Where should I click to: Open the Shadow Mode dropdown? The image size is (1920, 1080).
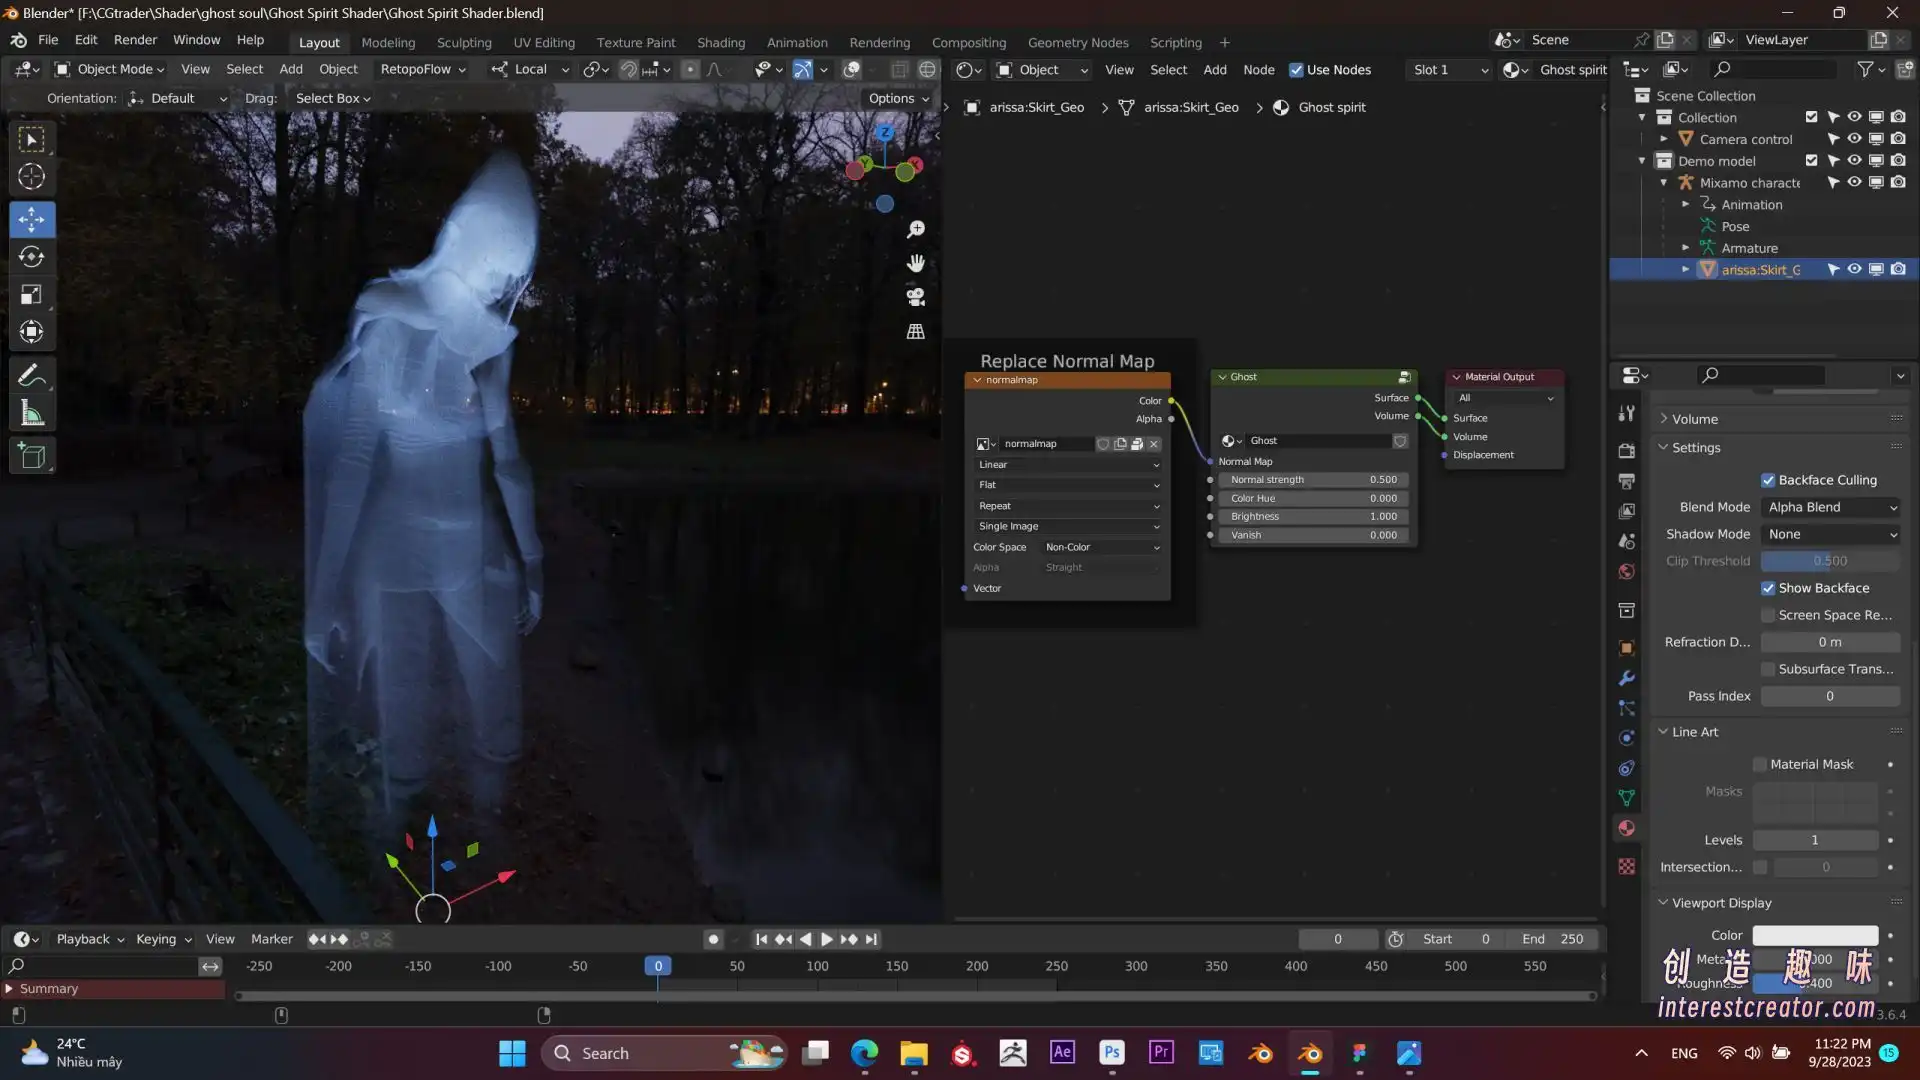[x=1831, y=534]
